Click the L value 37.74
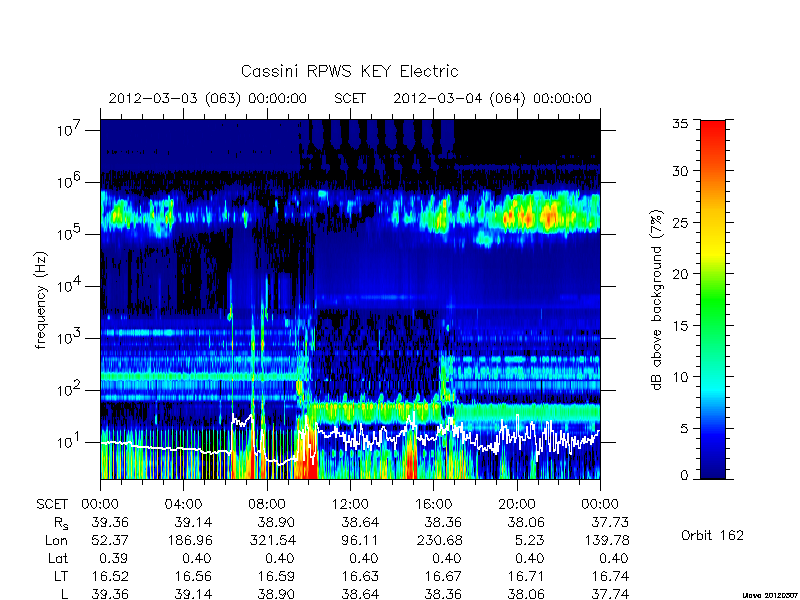Image resolution: width=800 pixels, height=600 pixels. (610, 594)
